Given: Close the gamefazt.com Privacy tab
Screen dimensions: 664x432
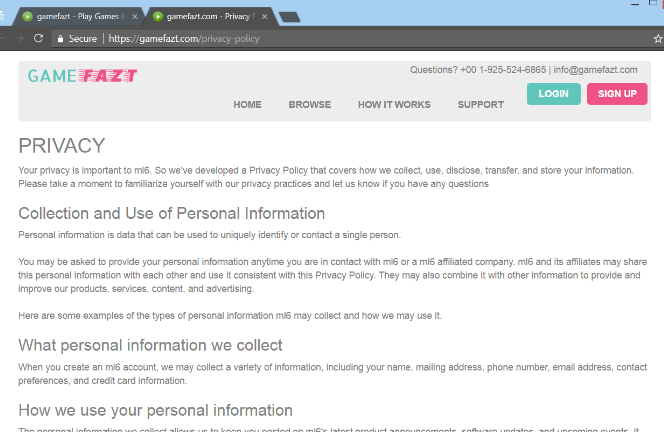Looking at the screenshot, I should point(265,17).
